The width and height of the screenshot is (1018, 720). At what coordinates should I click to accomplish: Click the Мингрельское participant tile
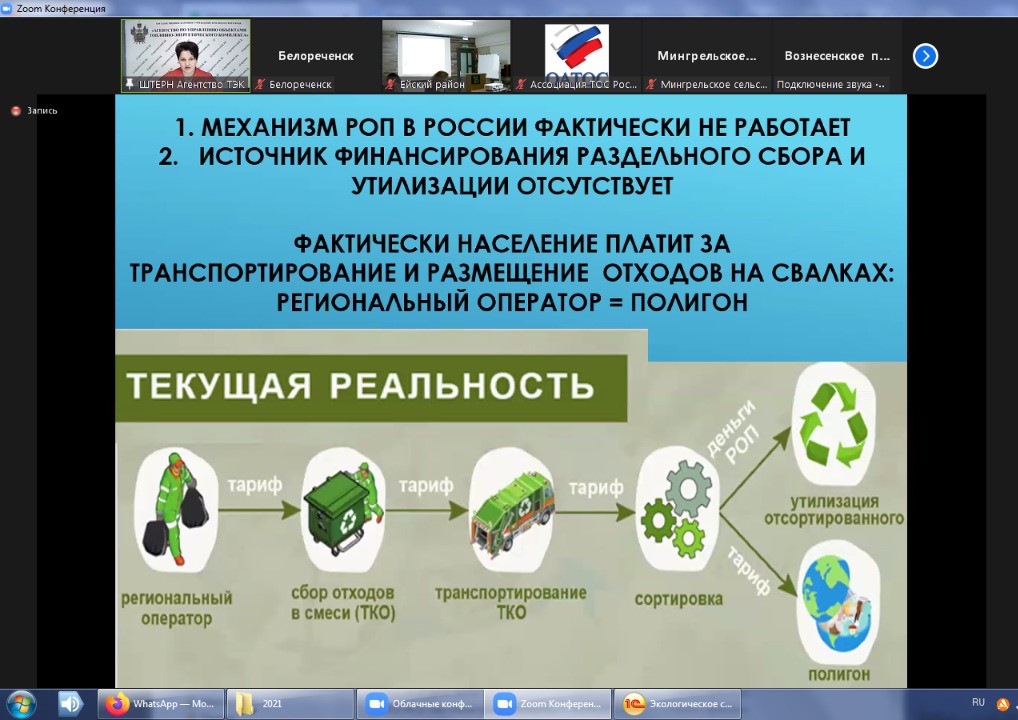point(707,56)
